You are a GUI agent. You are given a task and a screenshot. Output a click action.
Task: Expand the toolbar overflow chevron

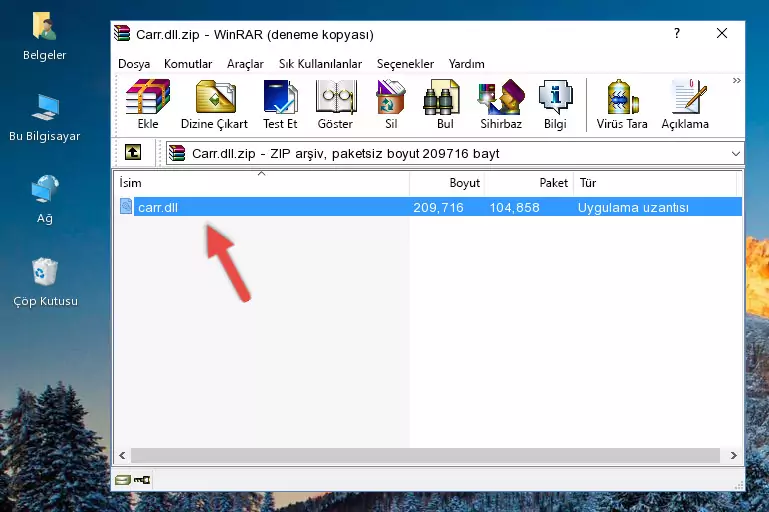pos(736,80)
